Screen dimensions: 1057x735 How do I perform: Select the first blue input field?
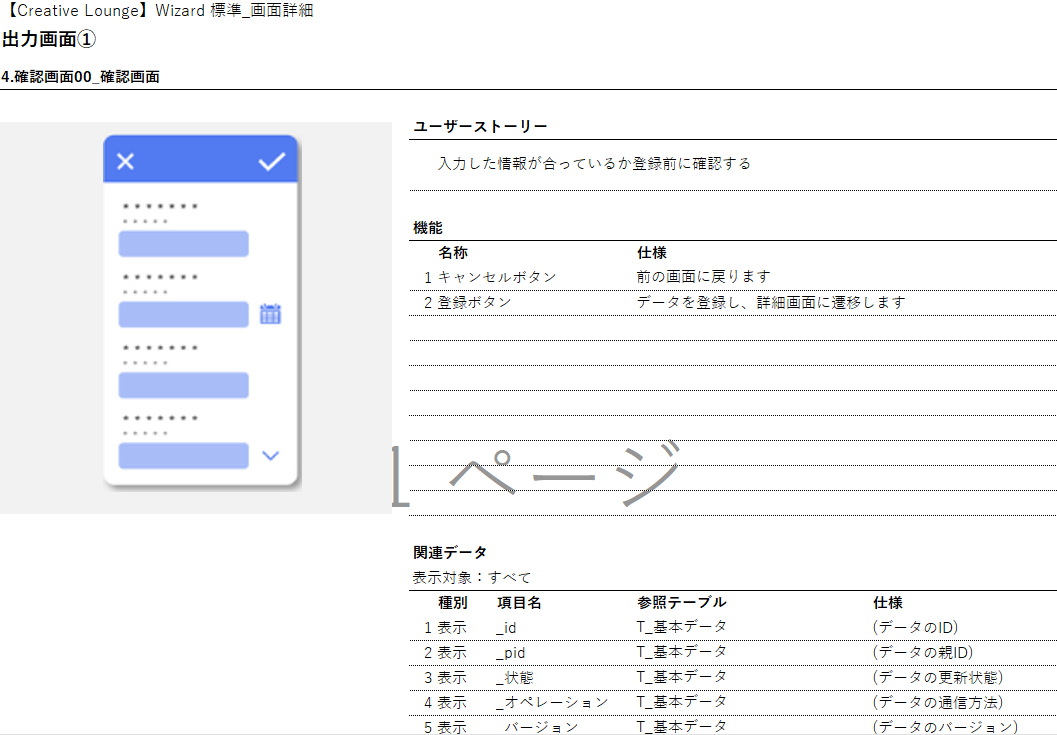tap(183, 244)
